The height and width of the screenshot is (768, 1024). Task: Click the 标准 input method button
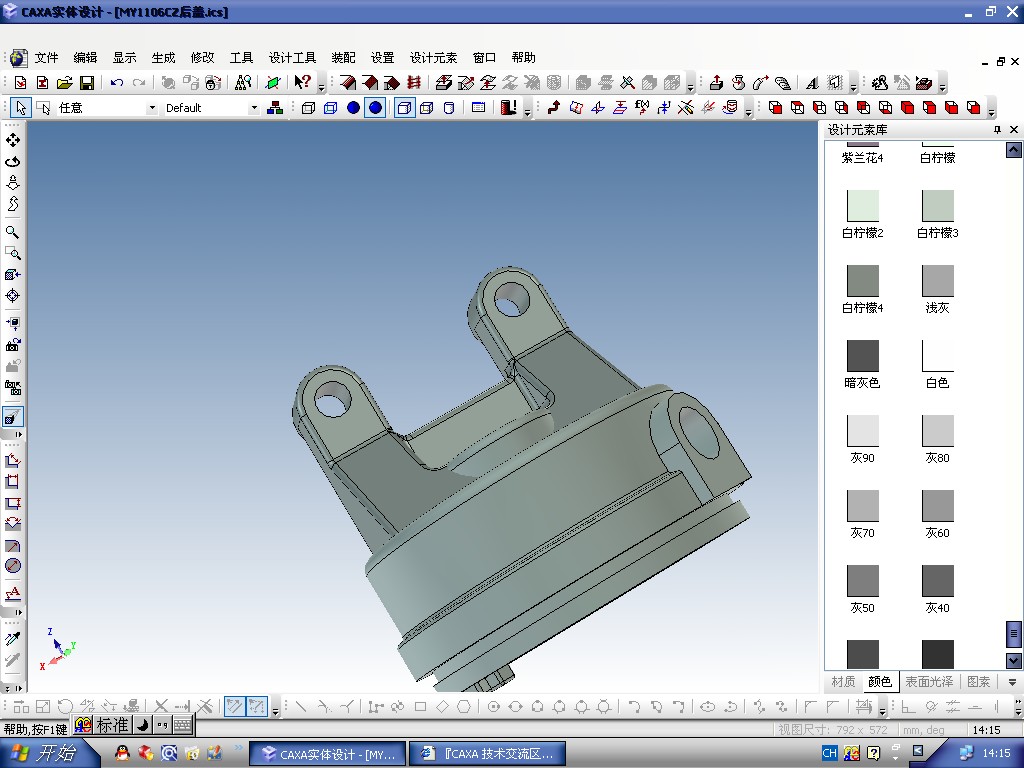pos(112,725)
